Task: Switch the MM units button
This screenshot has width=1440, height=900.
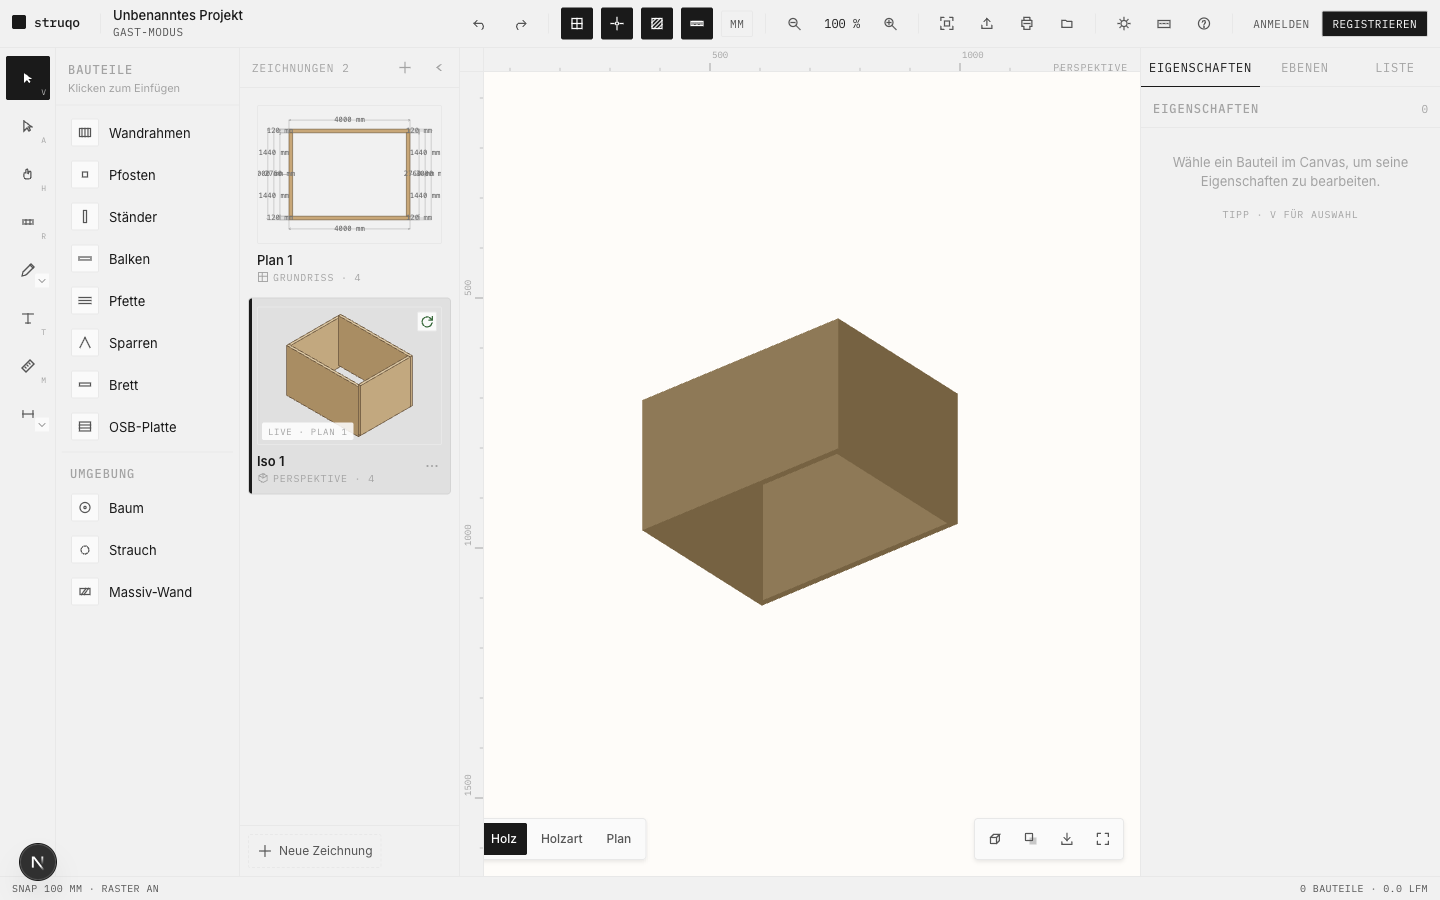Action: click(x=737, y=24)
